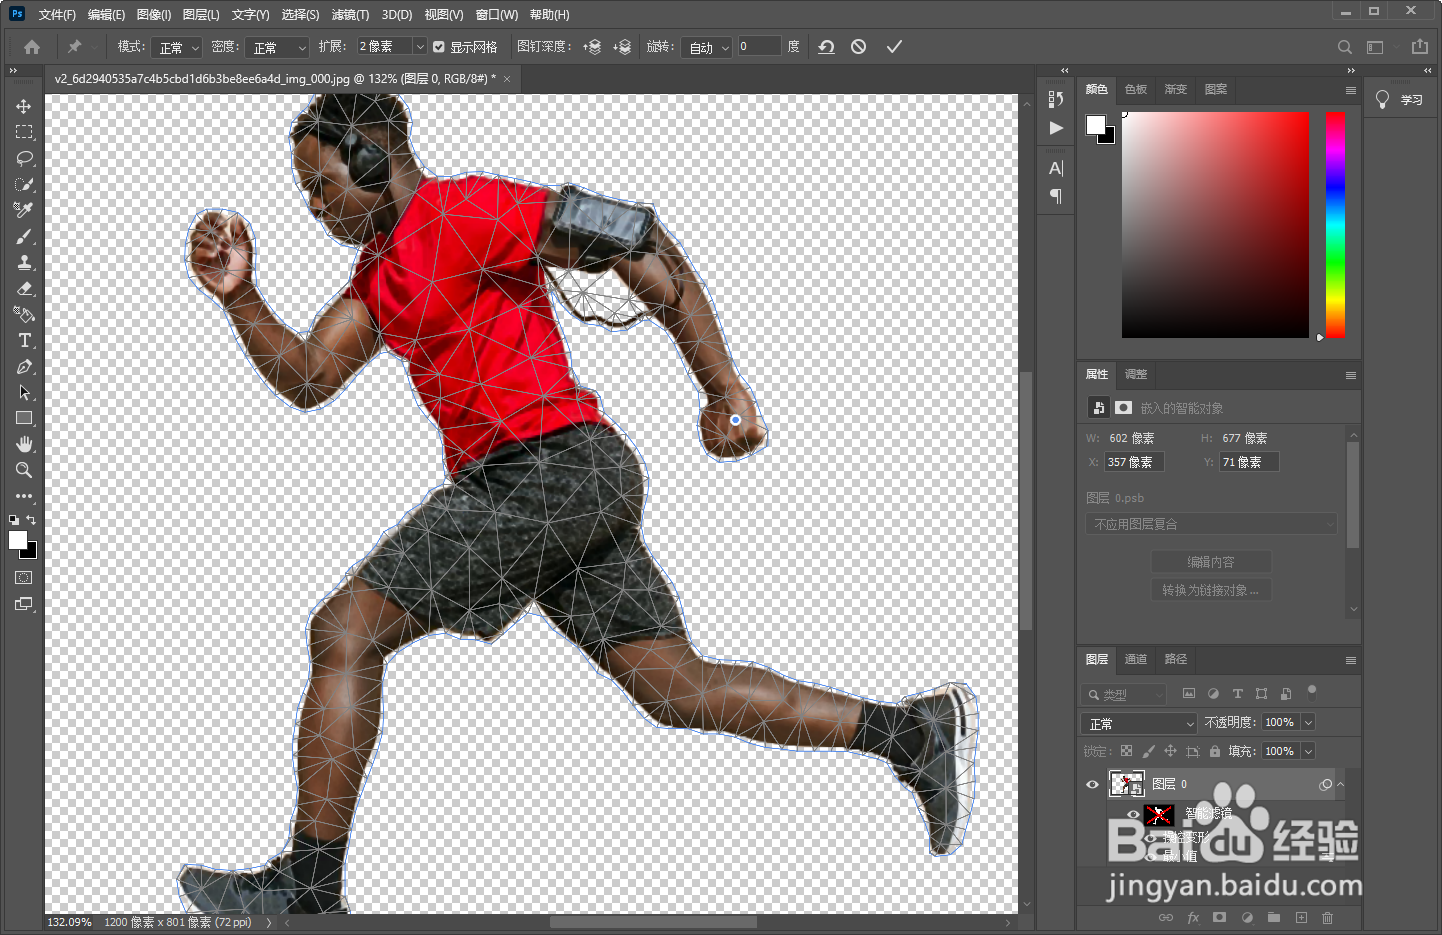1442x935 pixels.
Task: Click the rainbow hue slider
Action: pyautogui.click(x=1335, y=225)
